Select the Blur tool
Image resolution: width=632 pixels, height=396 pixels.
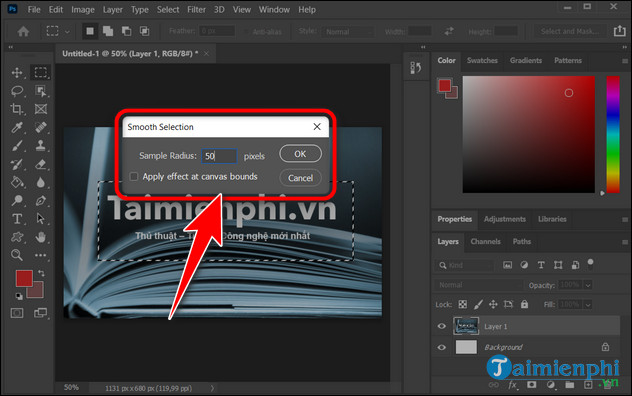pyautogui.click(x=40, y=182)
